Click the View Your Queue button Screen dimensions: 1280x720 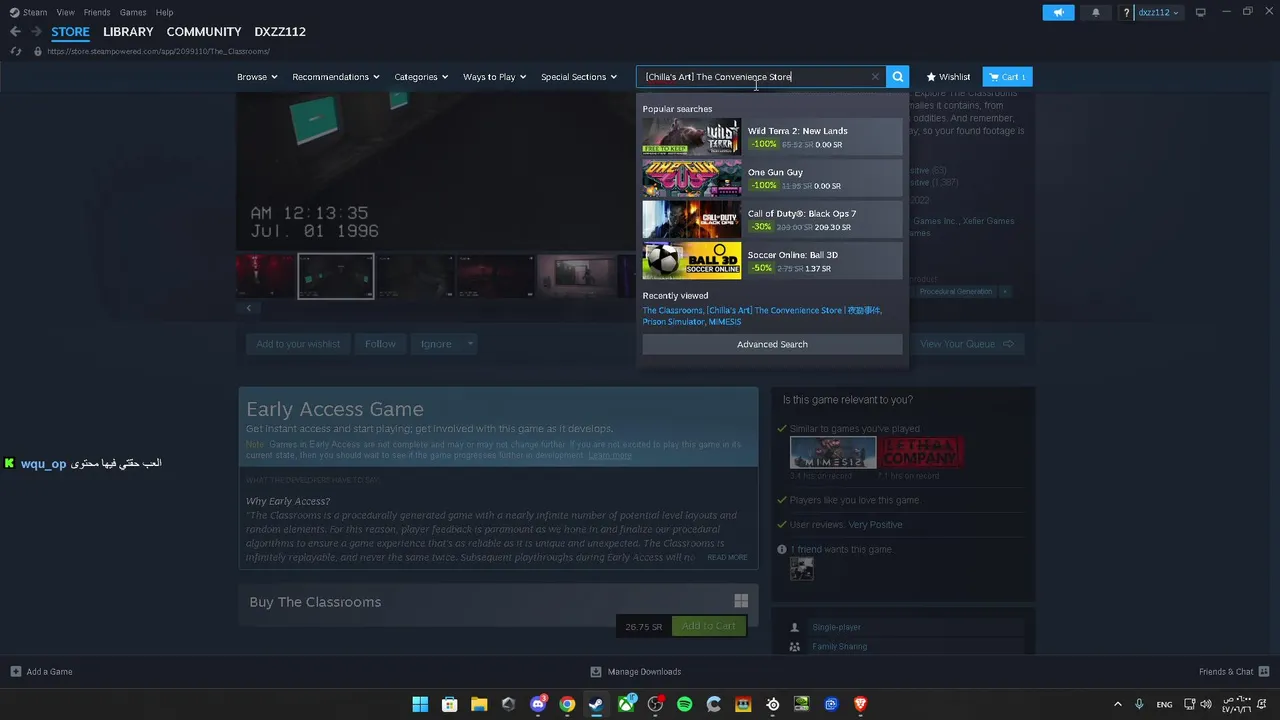(x=967, y=344)
